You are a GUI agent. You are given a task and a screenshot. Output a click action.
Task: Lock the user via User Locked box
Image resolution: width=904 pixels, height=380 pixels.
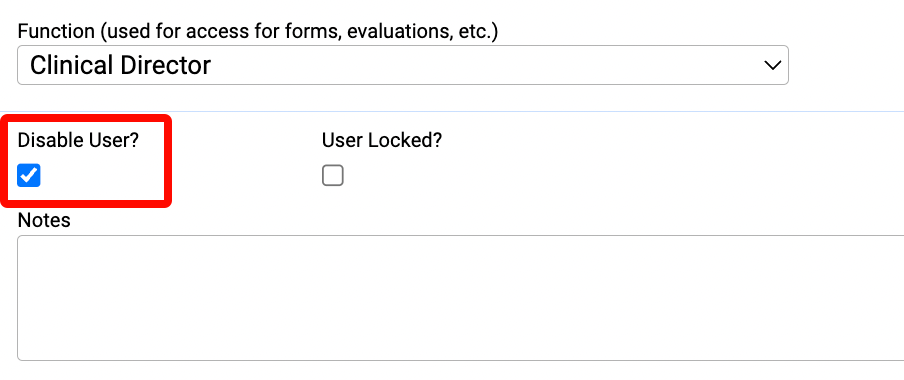click(333, 175)
